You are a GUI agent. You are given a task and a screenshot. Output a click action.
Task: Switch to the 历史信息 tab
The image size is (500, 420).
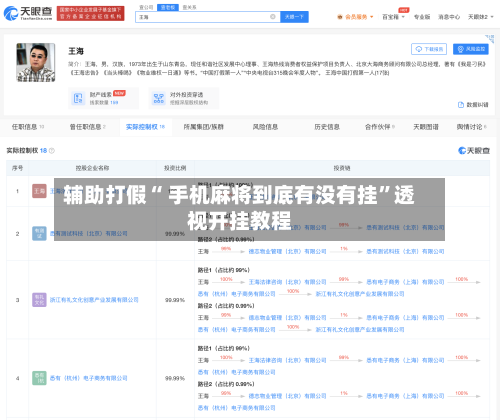[x=327, y=127]
